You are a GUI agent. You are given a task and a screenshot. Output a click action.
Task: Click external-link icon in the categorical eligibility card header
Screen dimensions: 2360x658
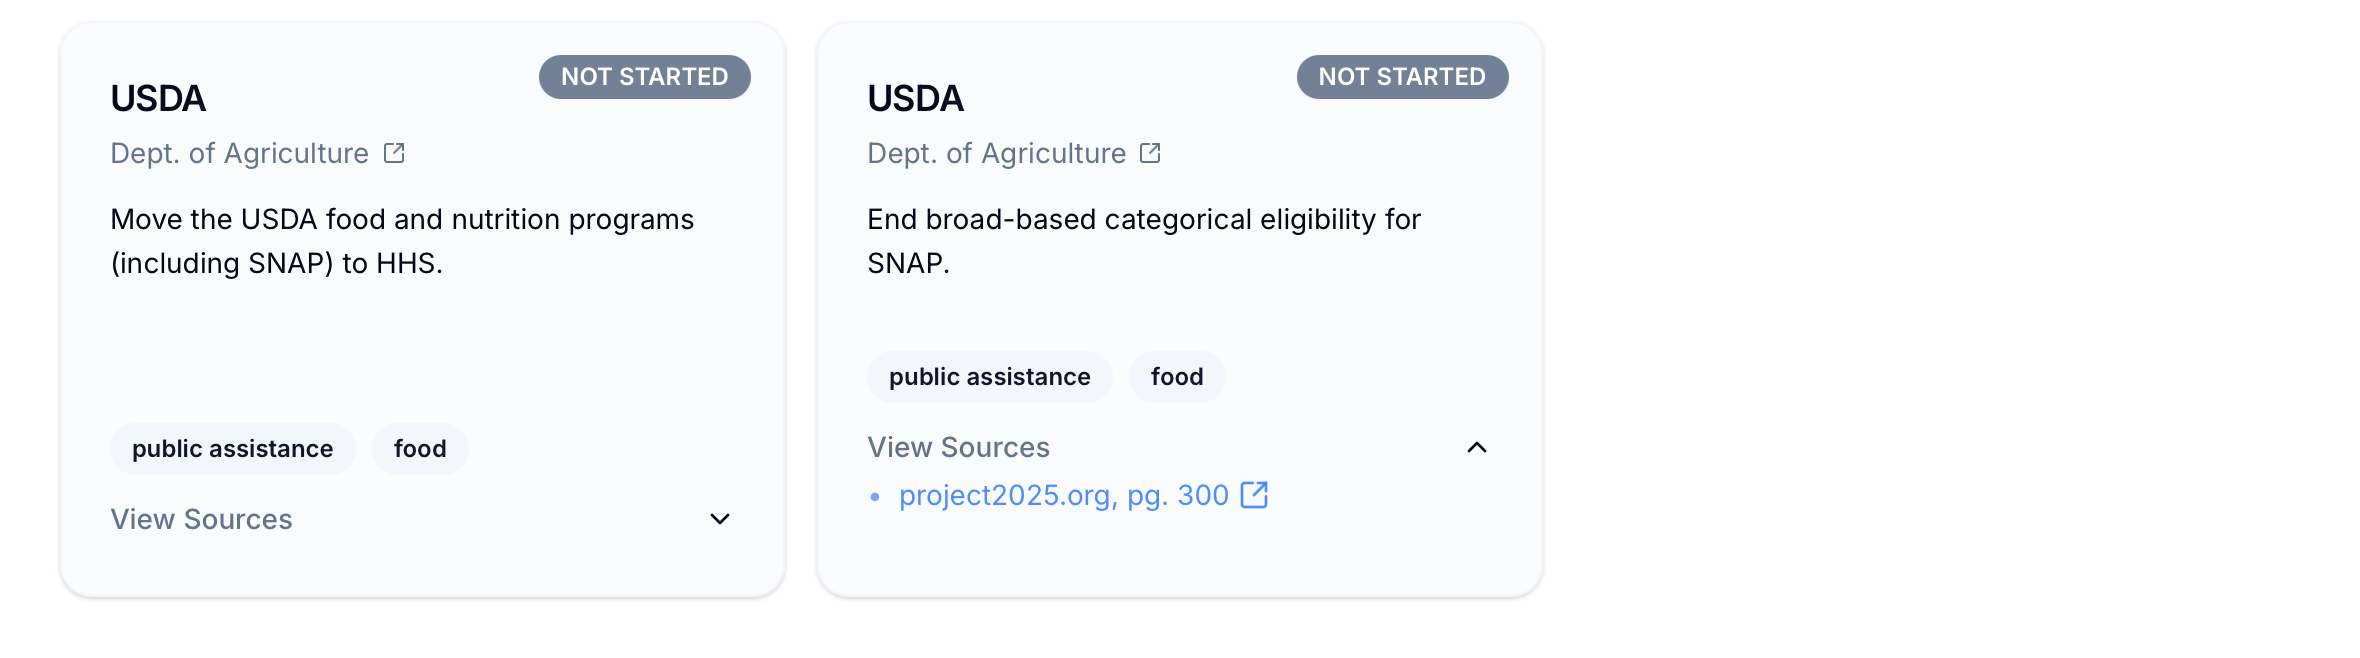[1150, 153]
